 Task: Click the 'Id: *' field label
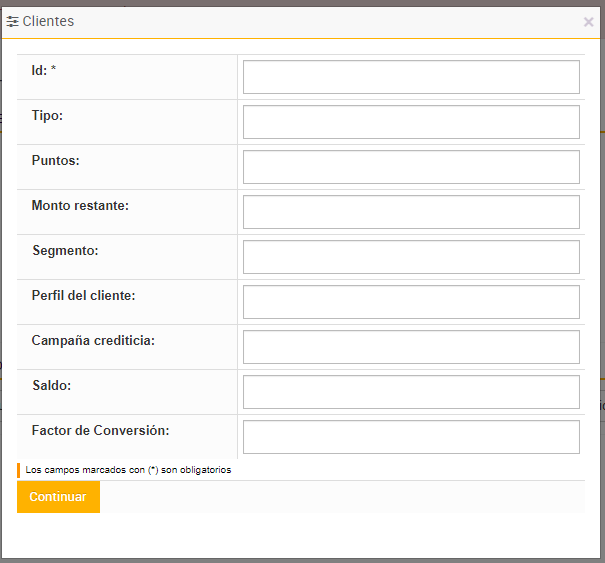pos(44,71)
